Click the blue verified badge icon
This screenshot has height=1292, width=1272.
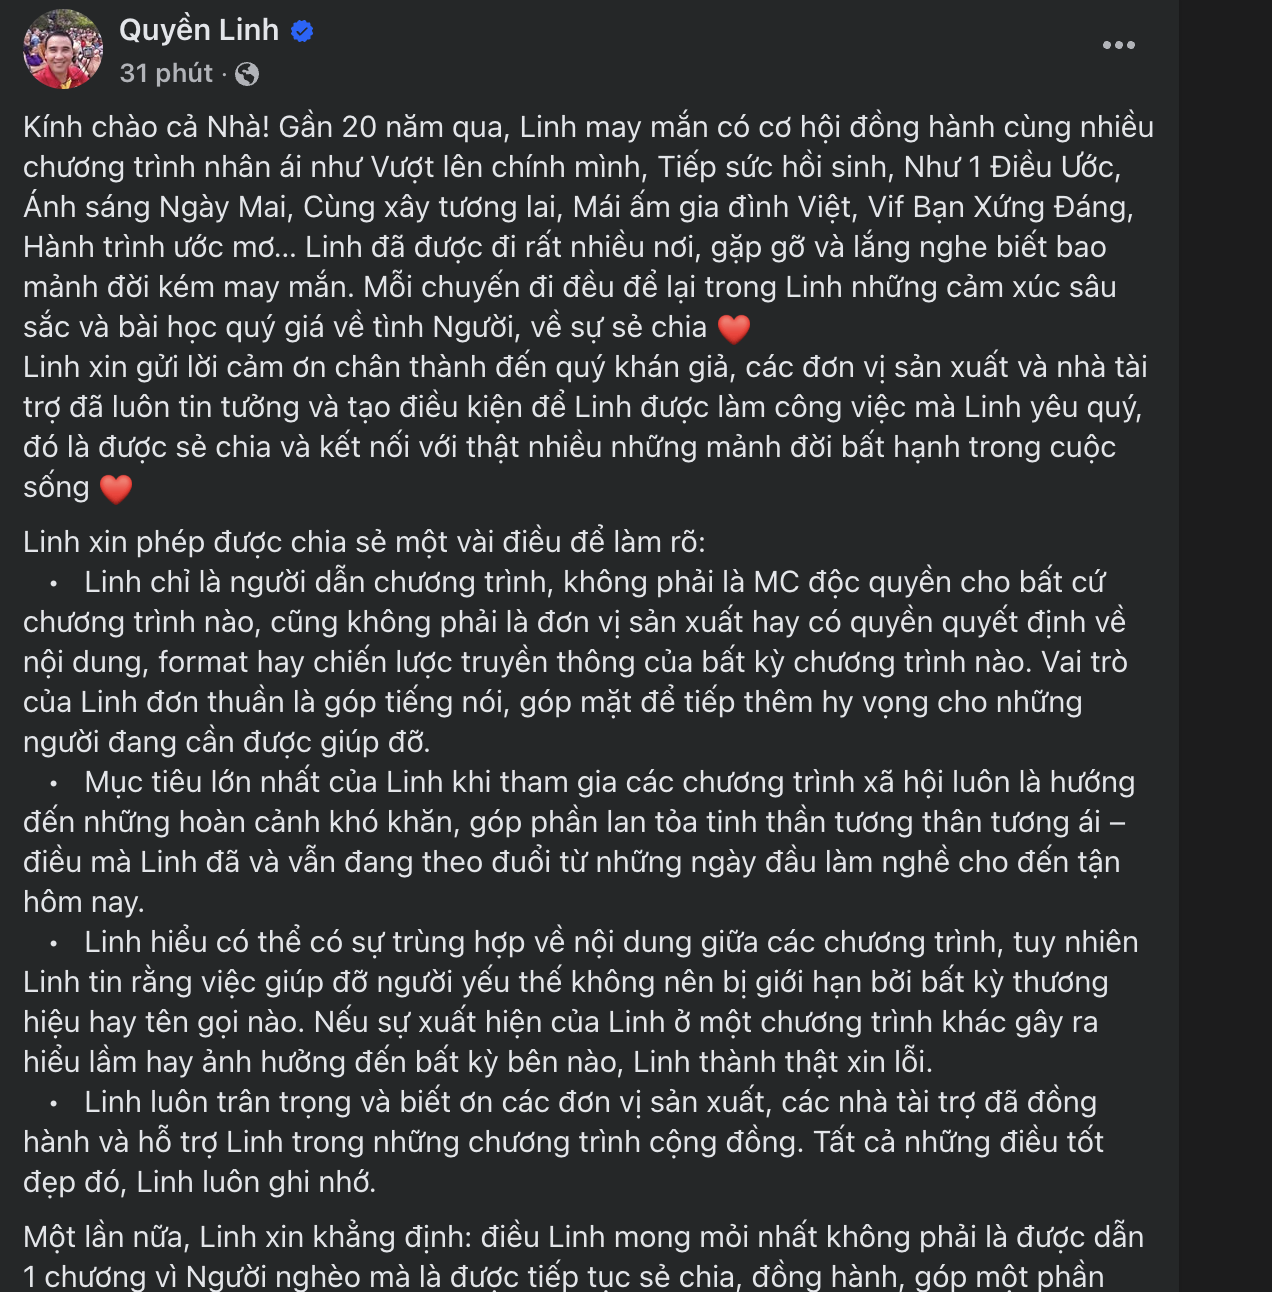pos(302,31)
